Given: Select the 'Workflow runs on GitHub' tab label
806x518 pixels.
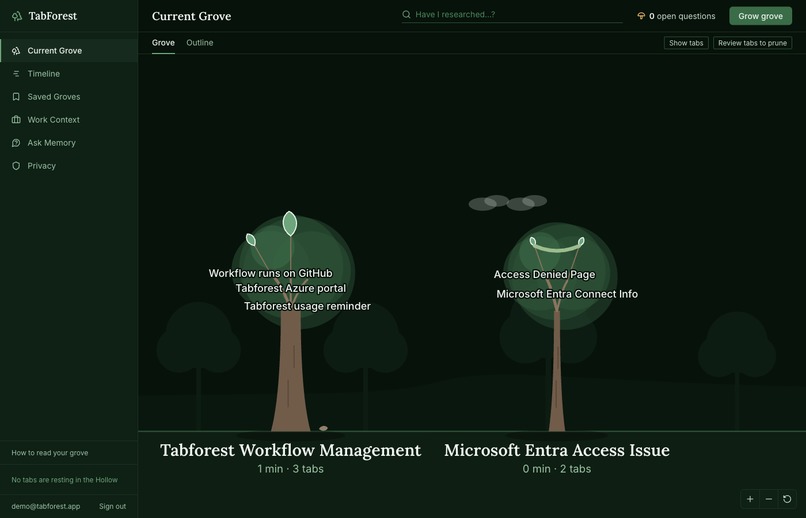Looking at the screenshot, I should point(270,273).
